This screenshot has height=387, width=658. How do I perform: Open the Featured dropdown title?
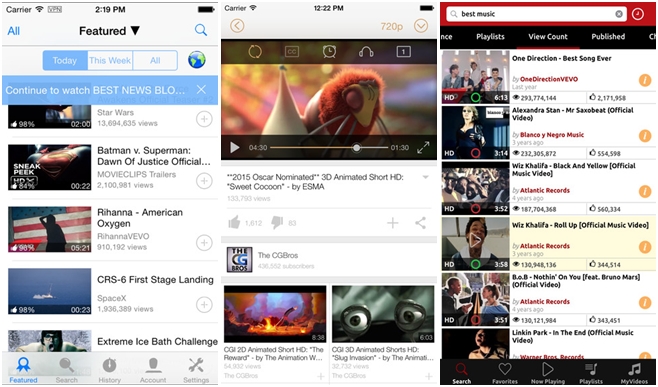tap(109, 31)
